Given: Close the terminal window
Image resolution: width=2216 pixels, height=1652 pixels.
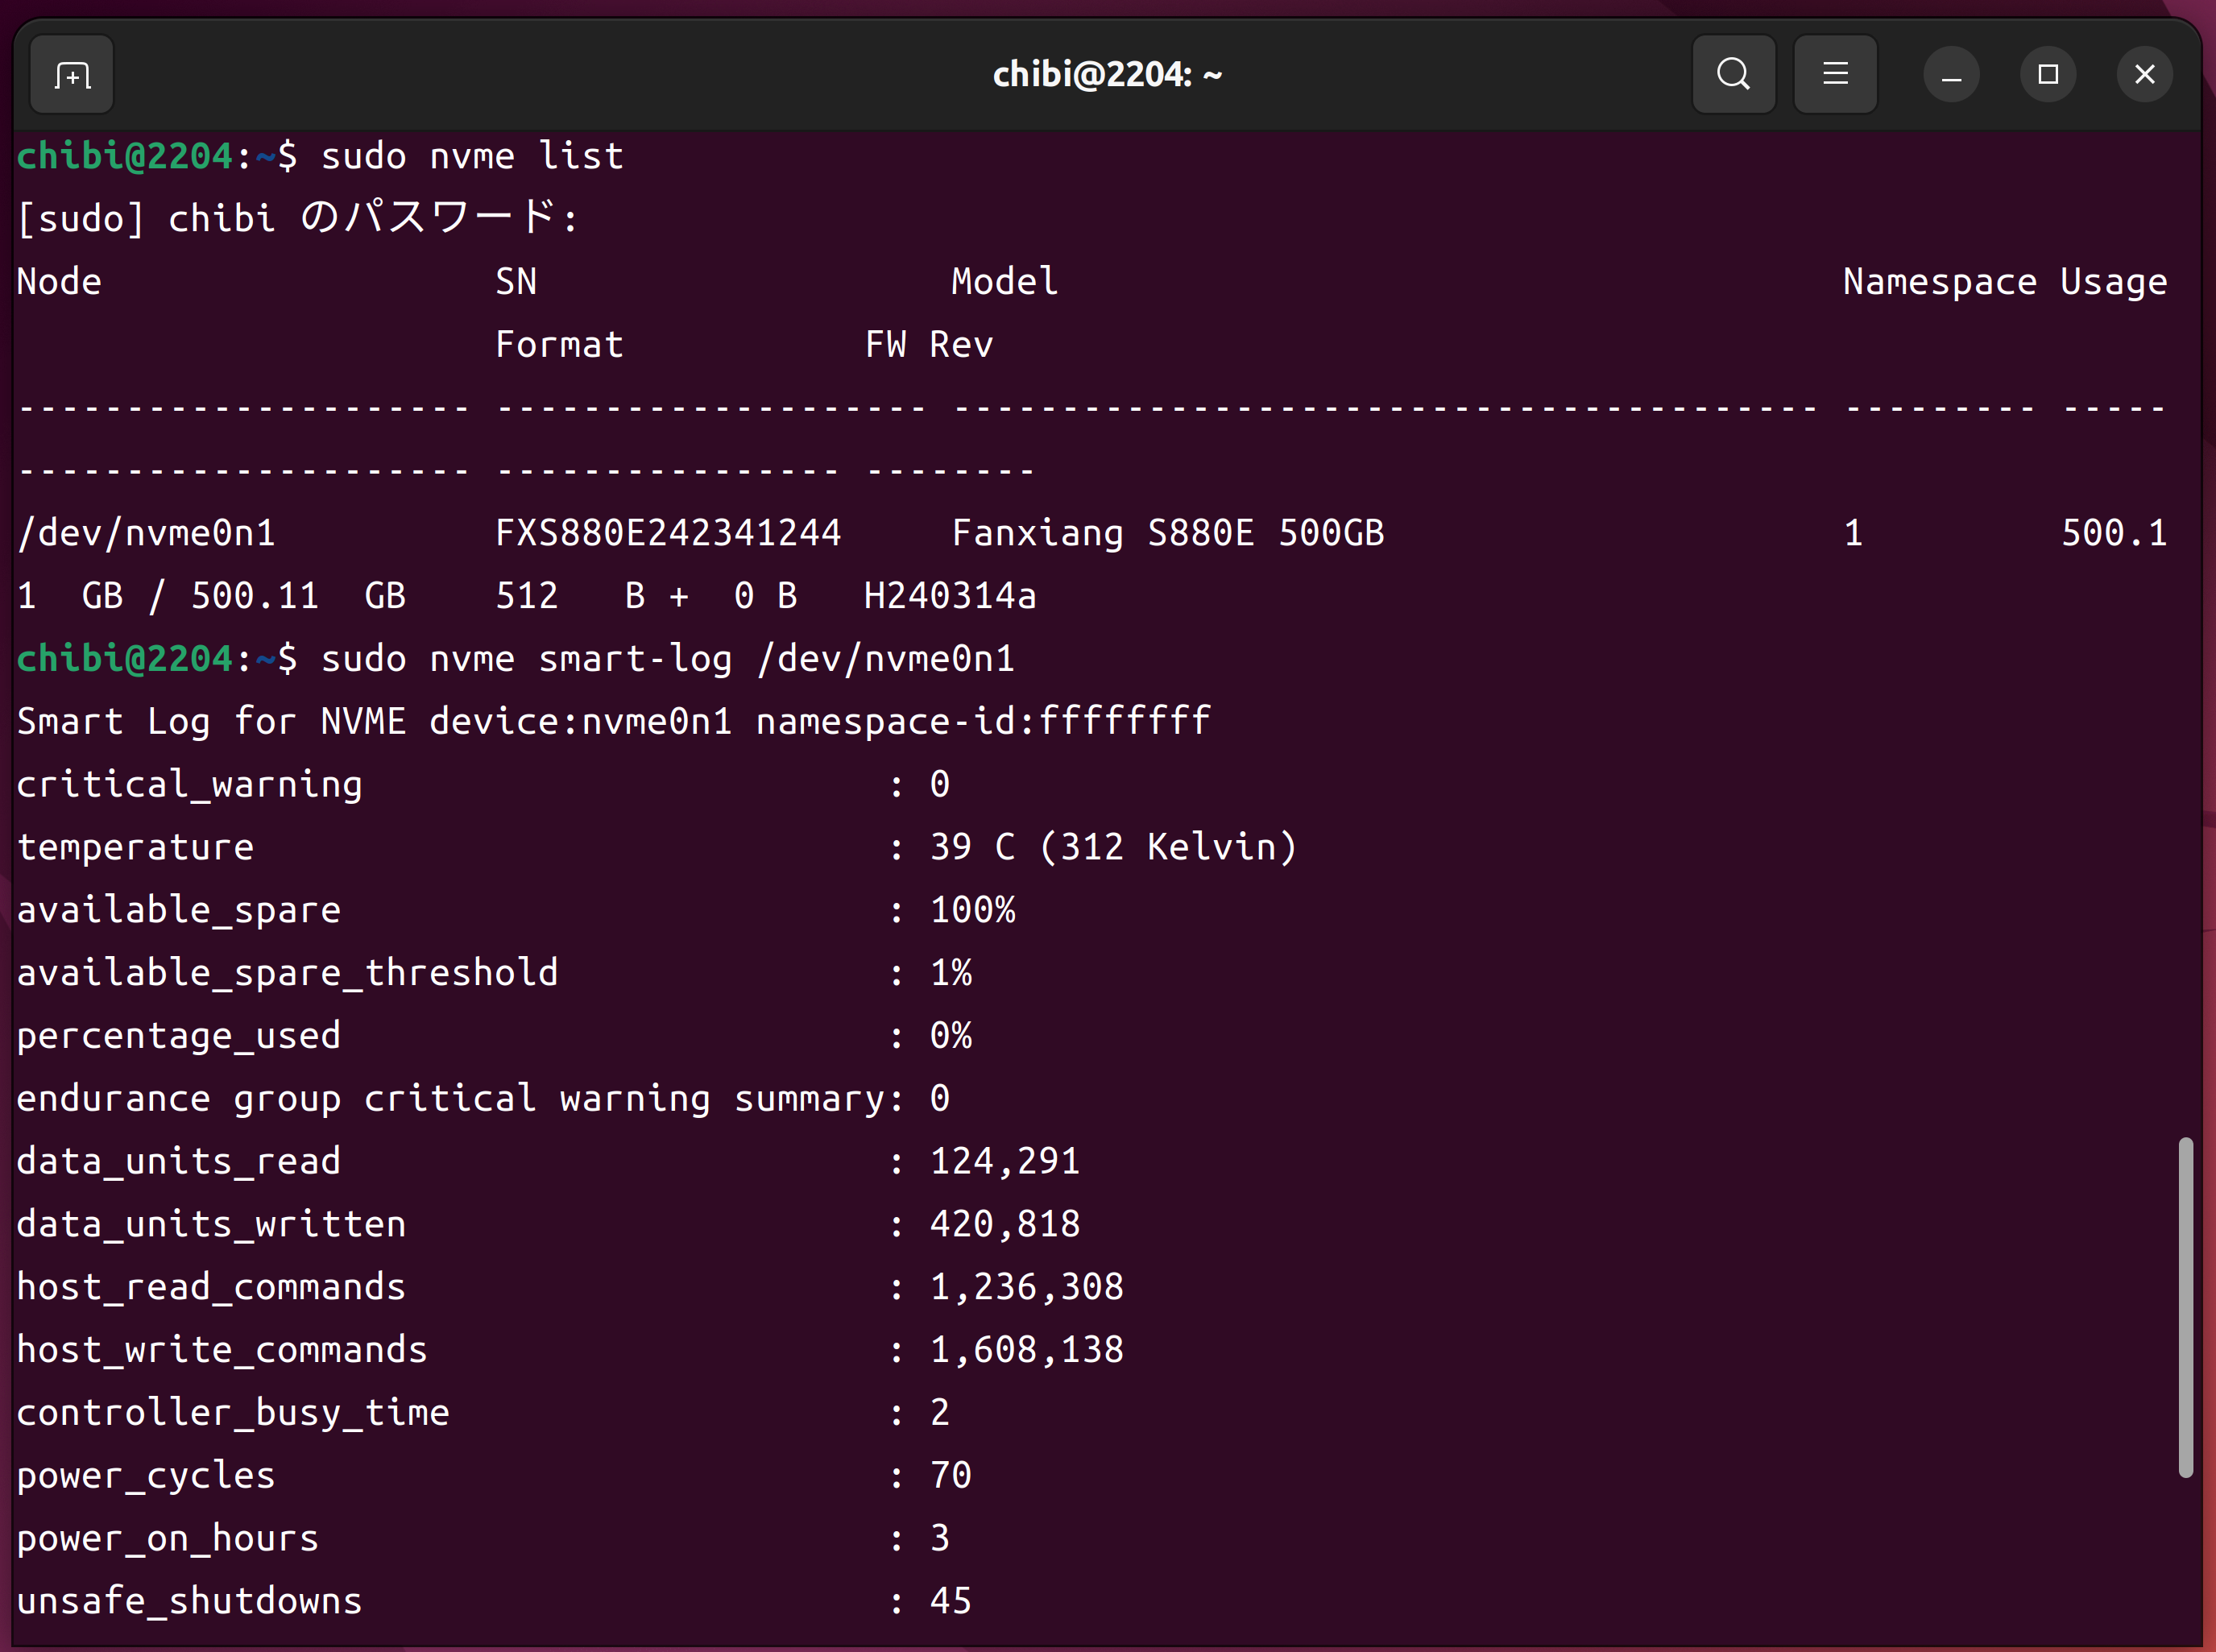Looking at the screenshot, I should pos(2144,75).
